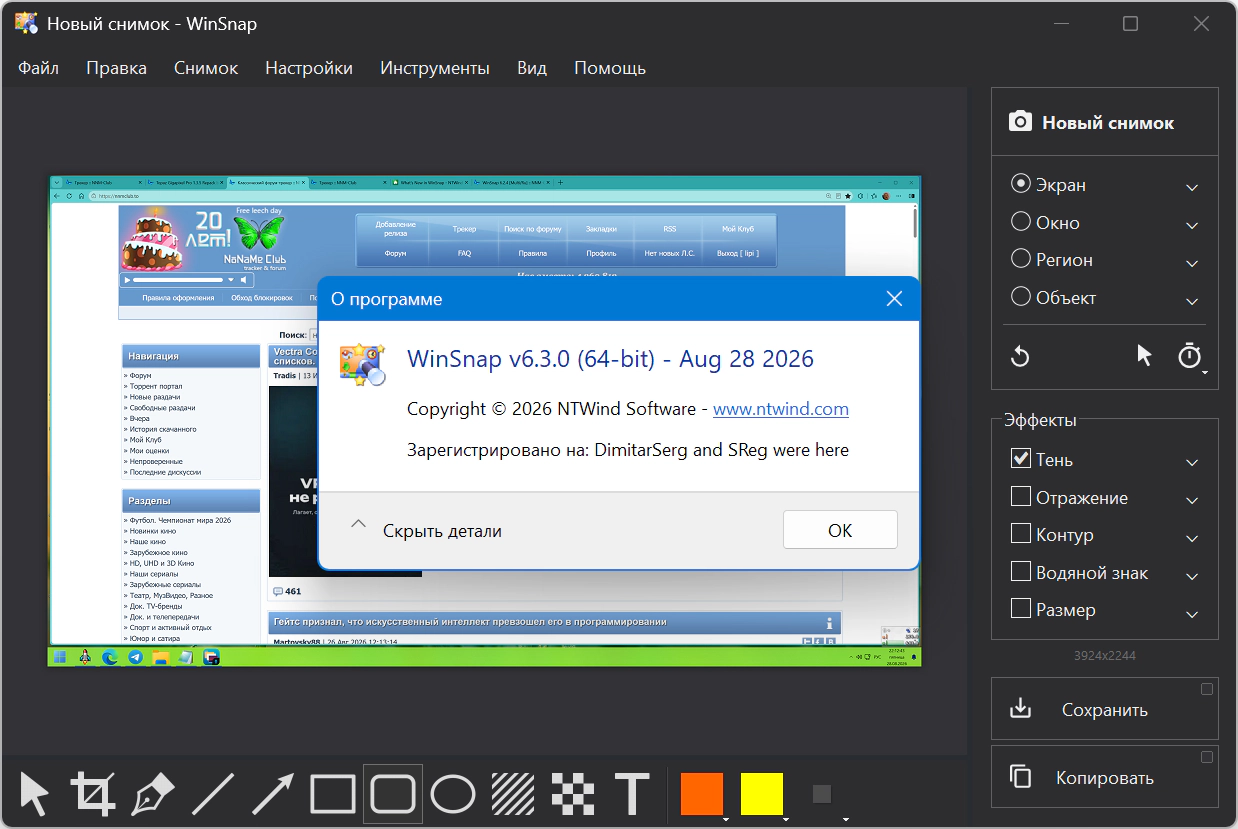The height and width of the screenshot is (829, 1238).
Task: Click the WinSnap logo in the About dialog
Action: (362, 365)
